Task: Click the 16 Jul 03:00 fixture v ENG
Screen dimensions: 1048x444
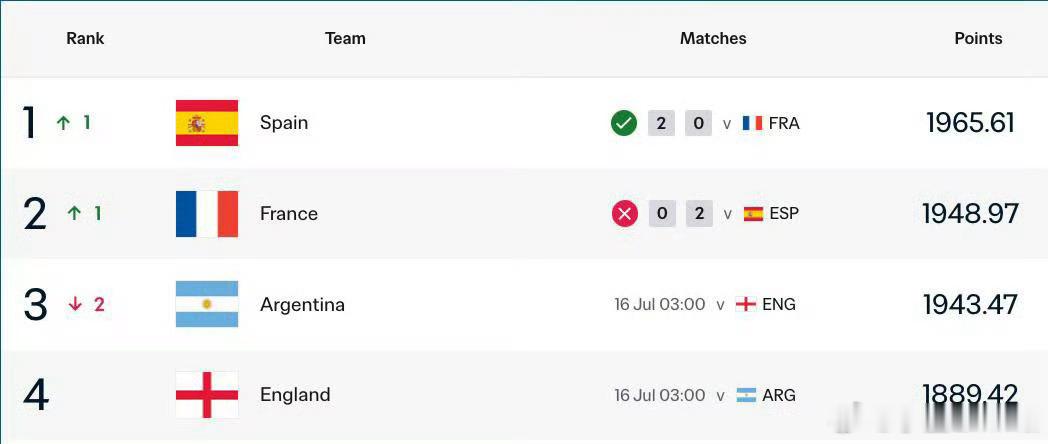Action: pos(705,304)
